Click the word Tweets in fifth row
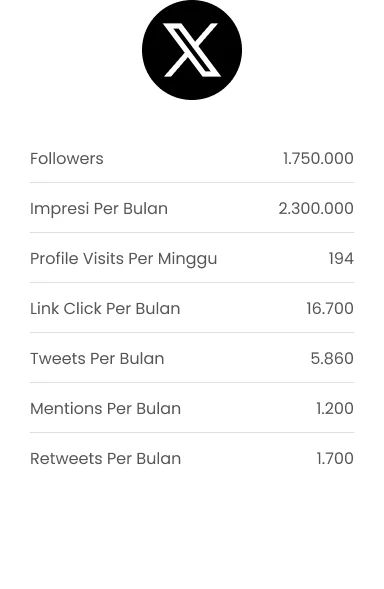This screenshot has height=589, width=384. [58, 358]
